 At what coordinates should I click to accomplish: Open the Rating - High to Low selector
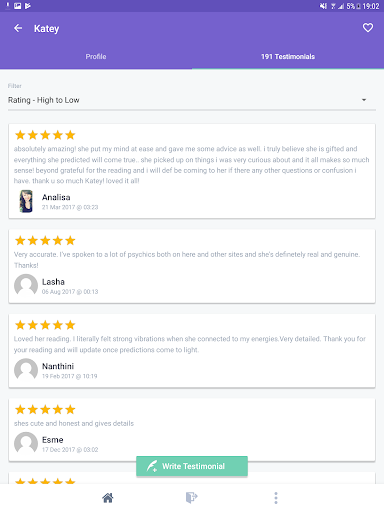[192, 100]
